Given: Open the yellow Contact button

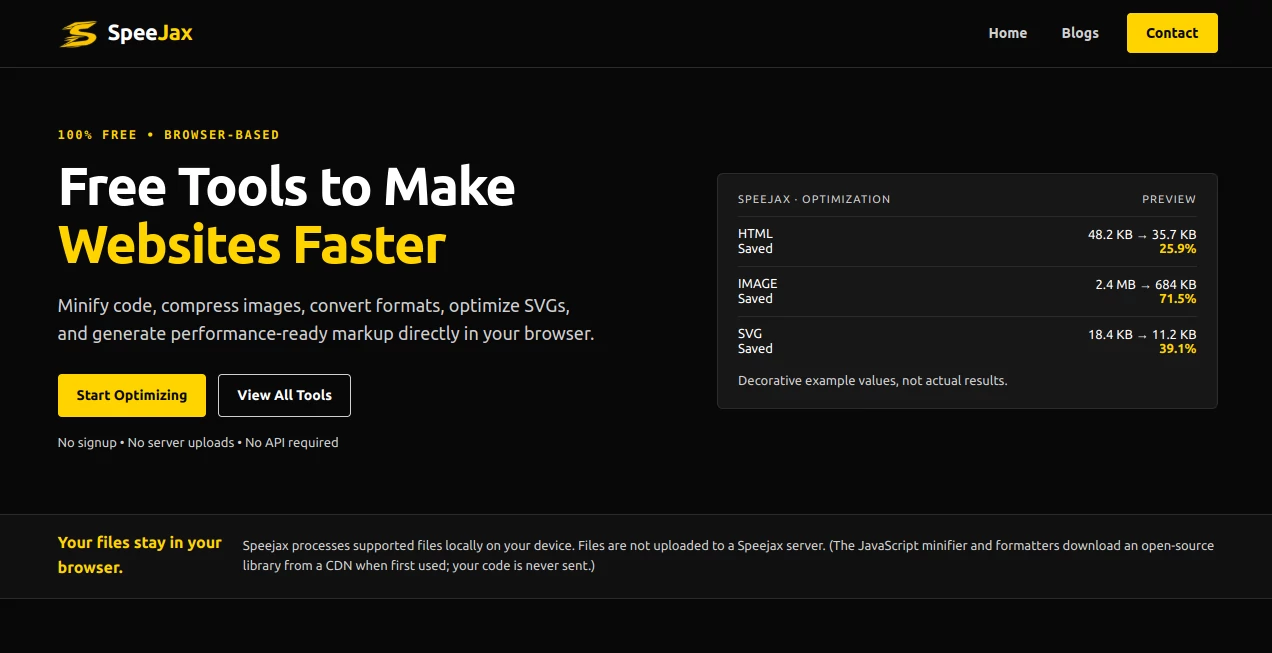Looking at the screenshot, I should [1172, 33].
